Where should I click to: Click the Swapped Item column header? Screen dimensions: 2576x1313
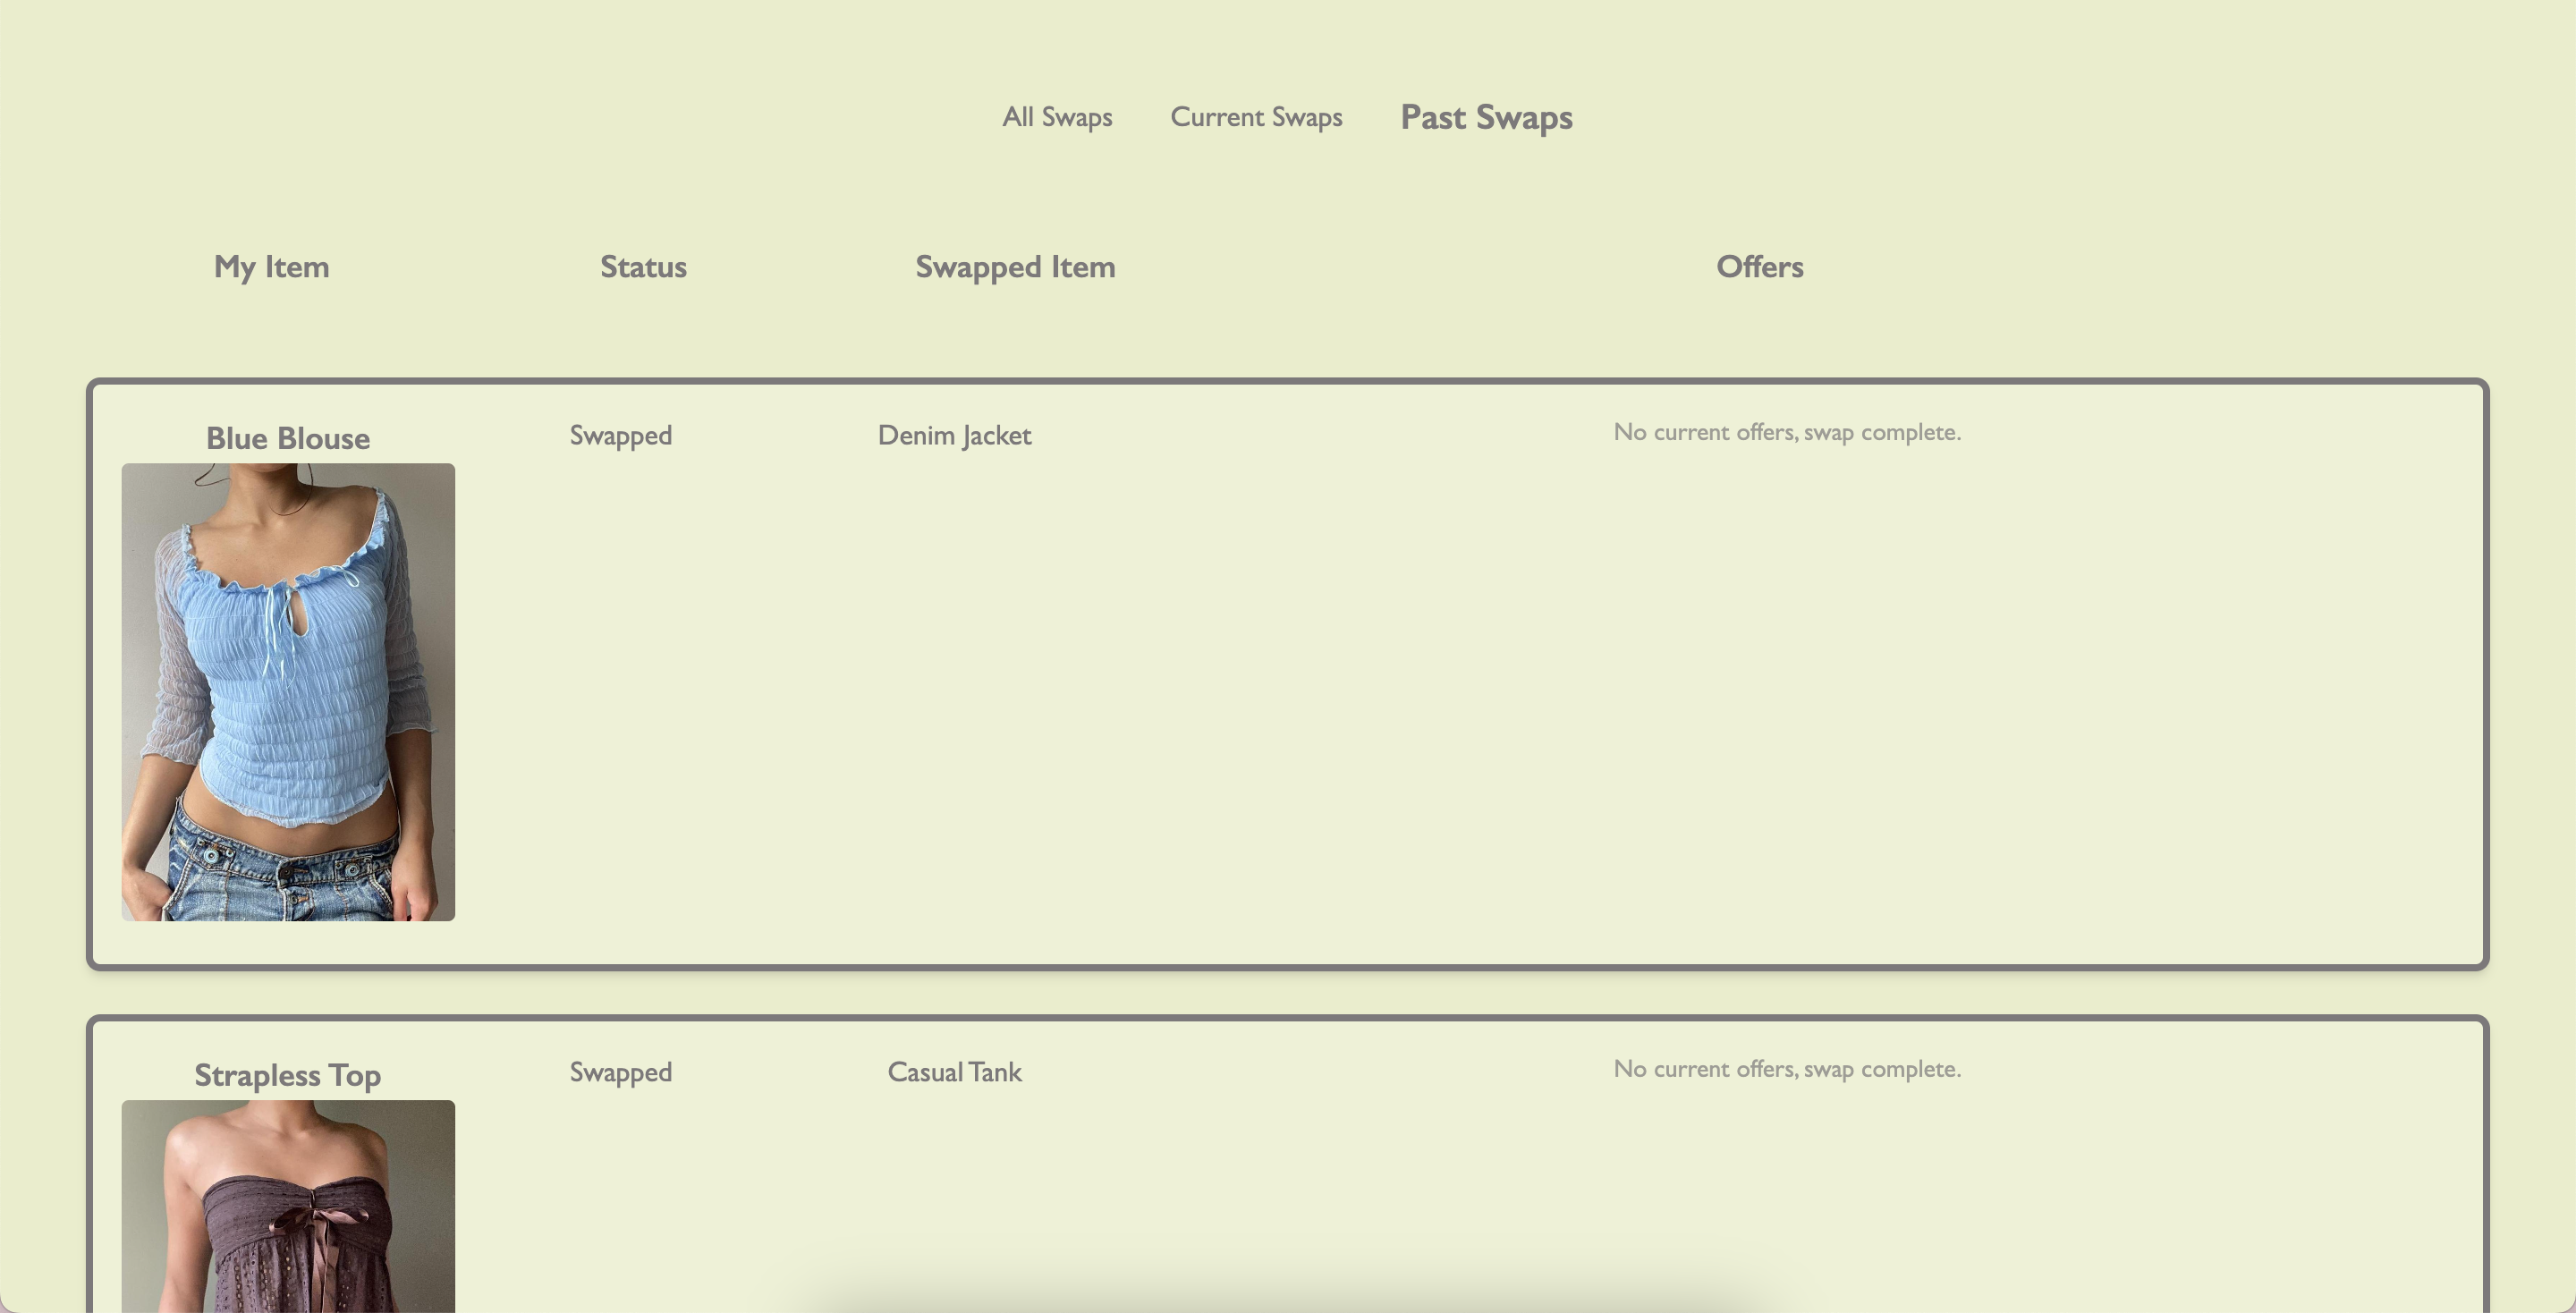pos(1015,267)
